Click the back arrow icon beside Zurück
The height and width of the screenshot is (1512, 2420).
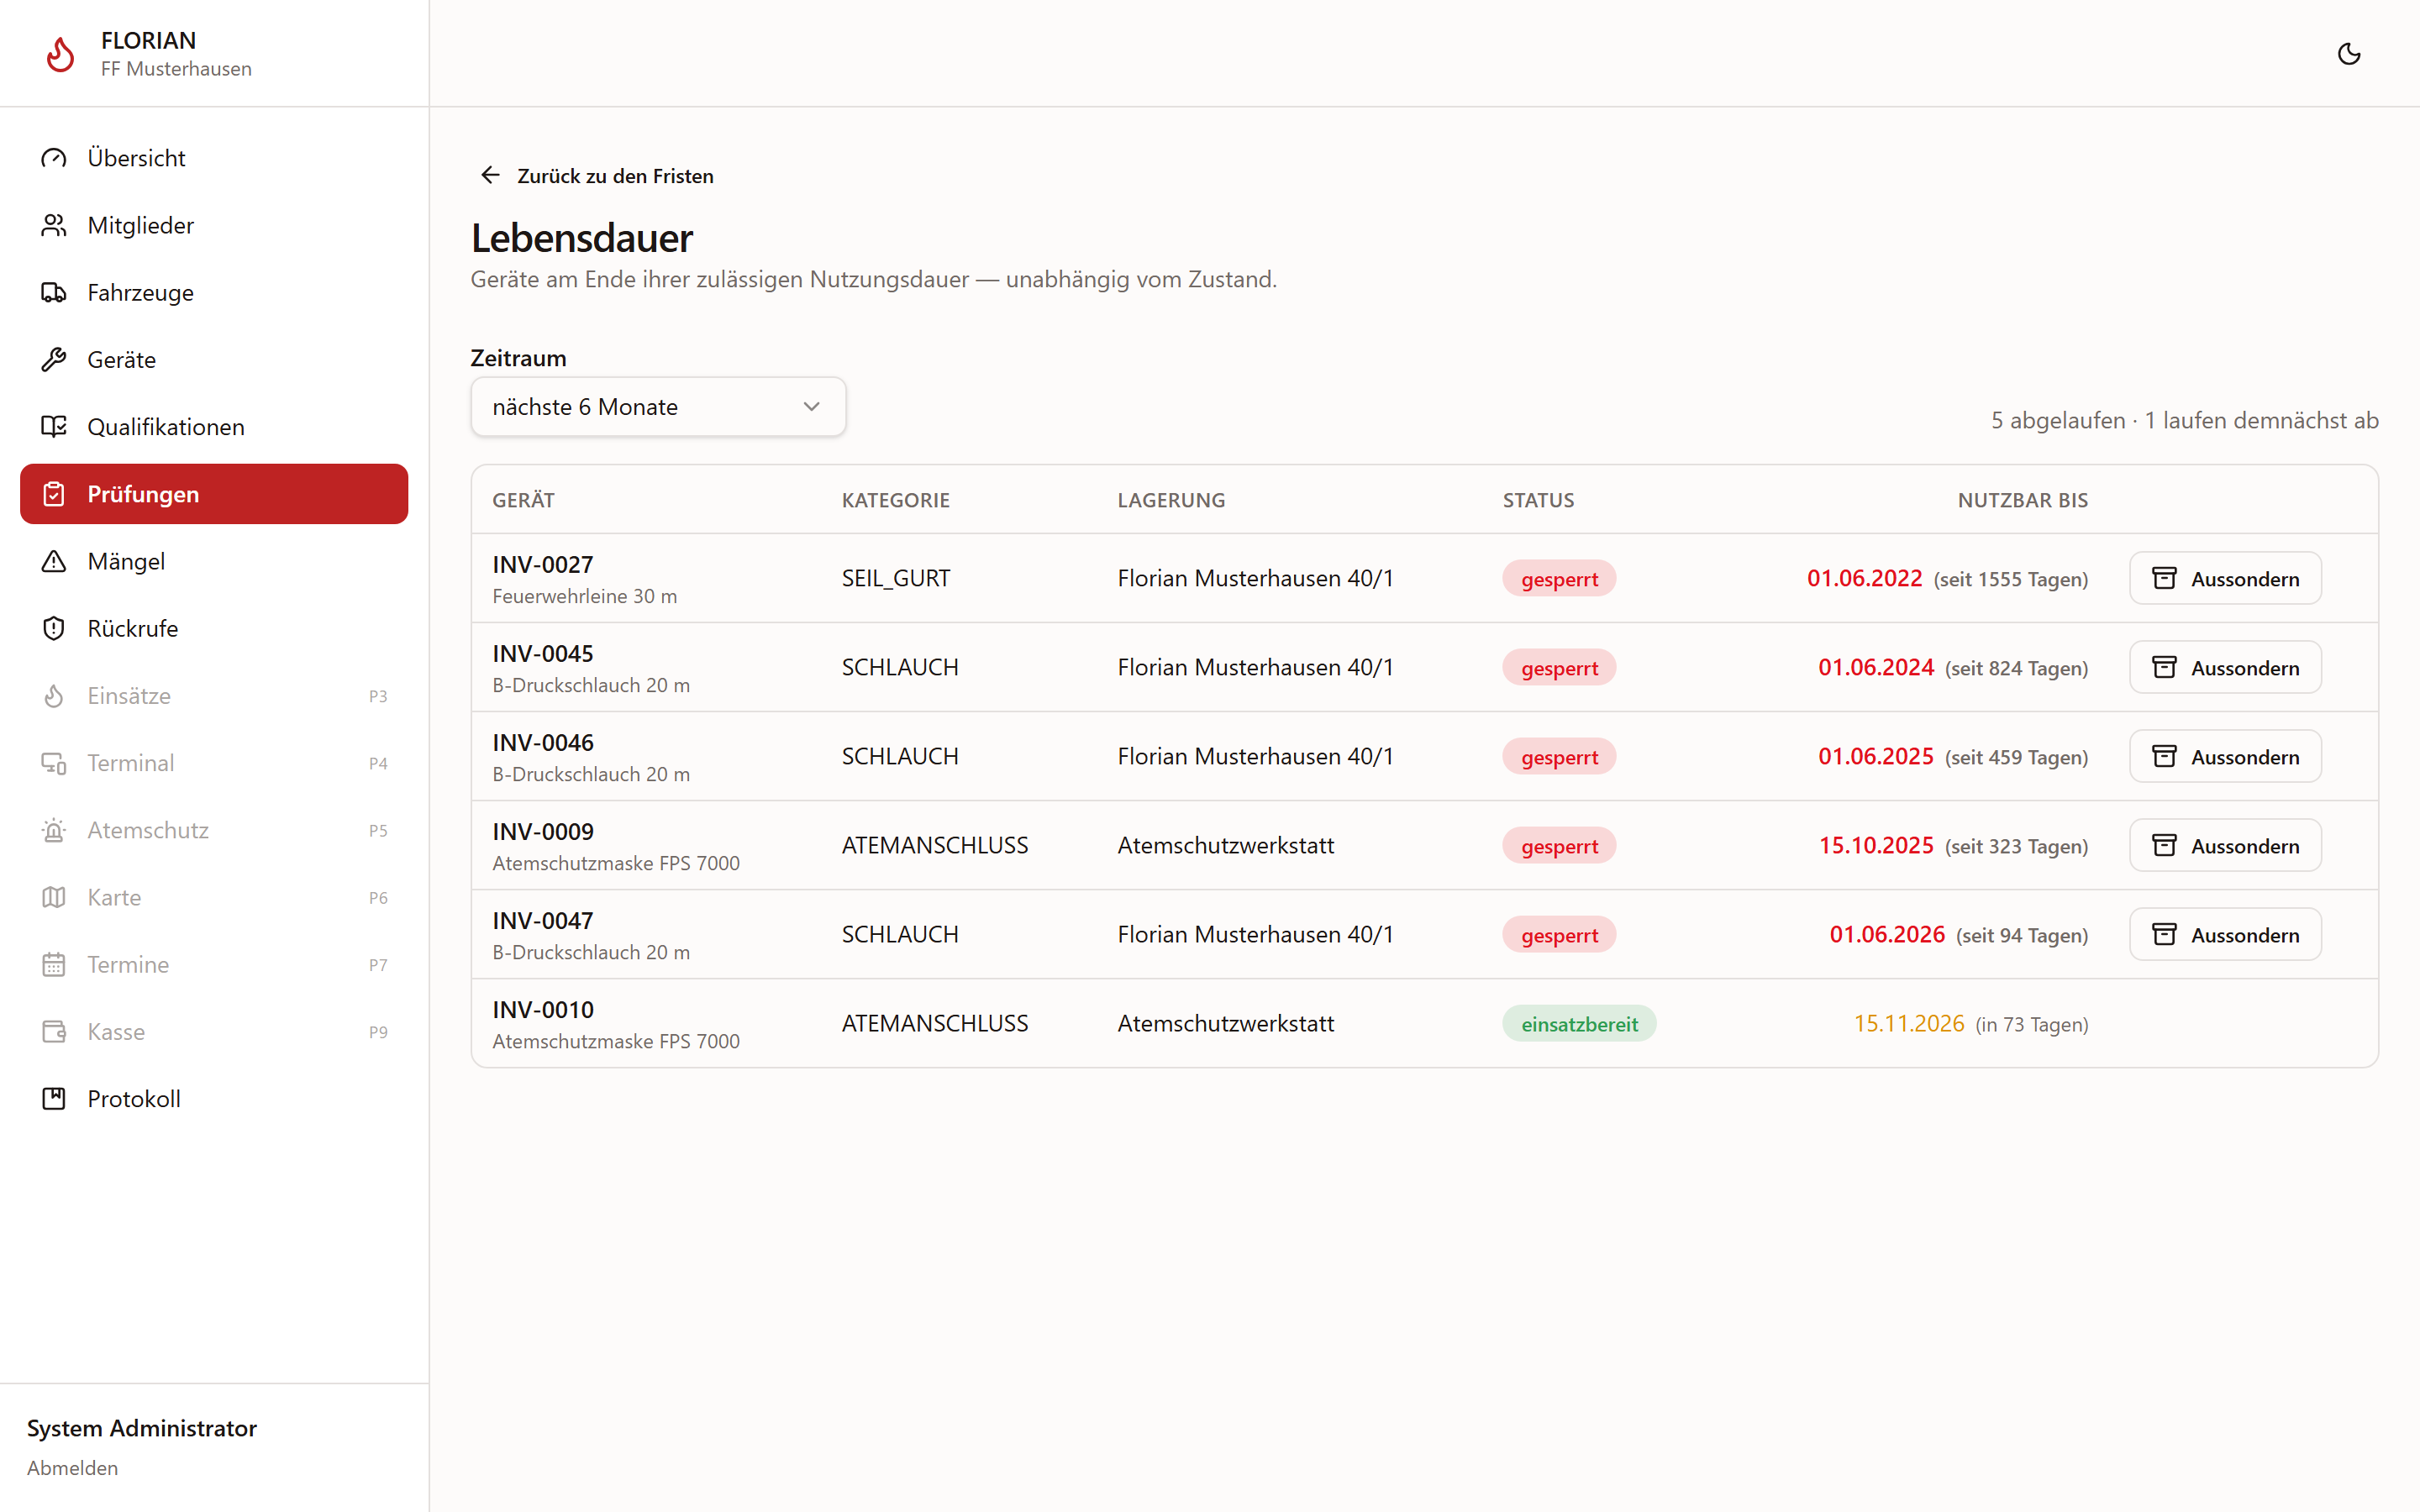490,175
